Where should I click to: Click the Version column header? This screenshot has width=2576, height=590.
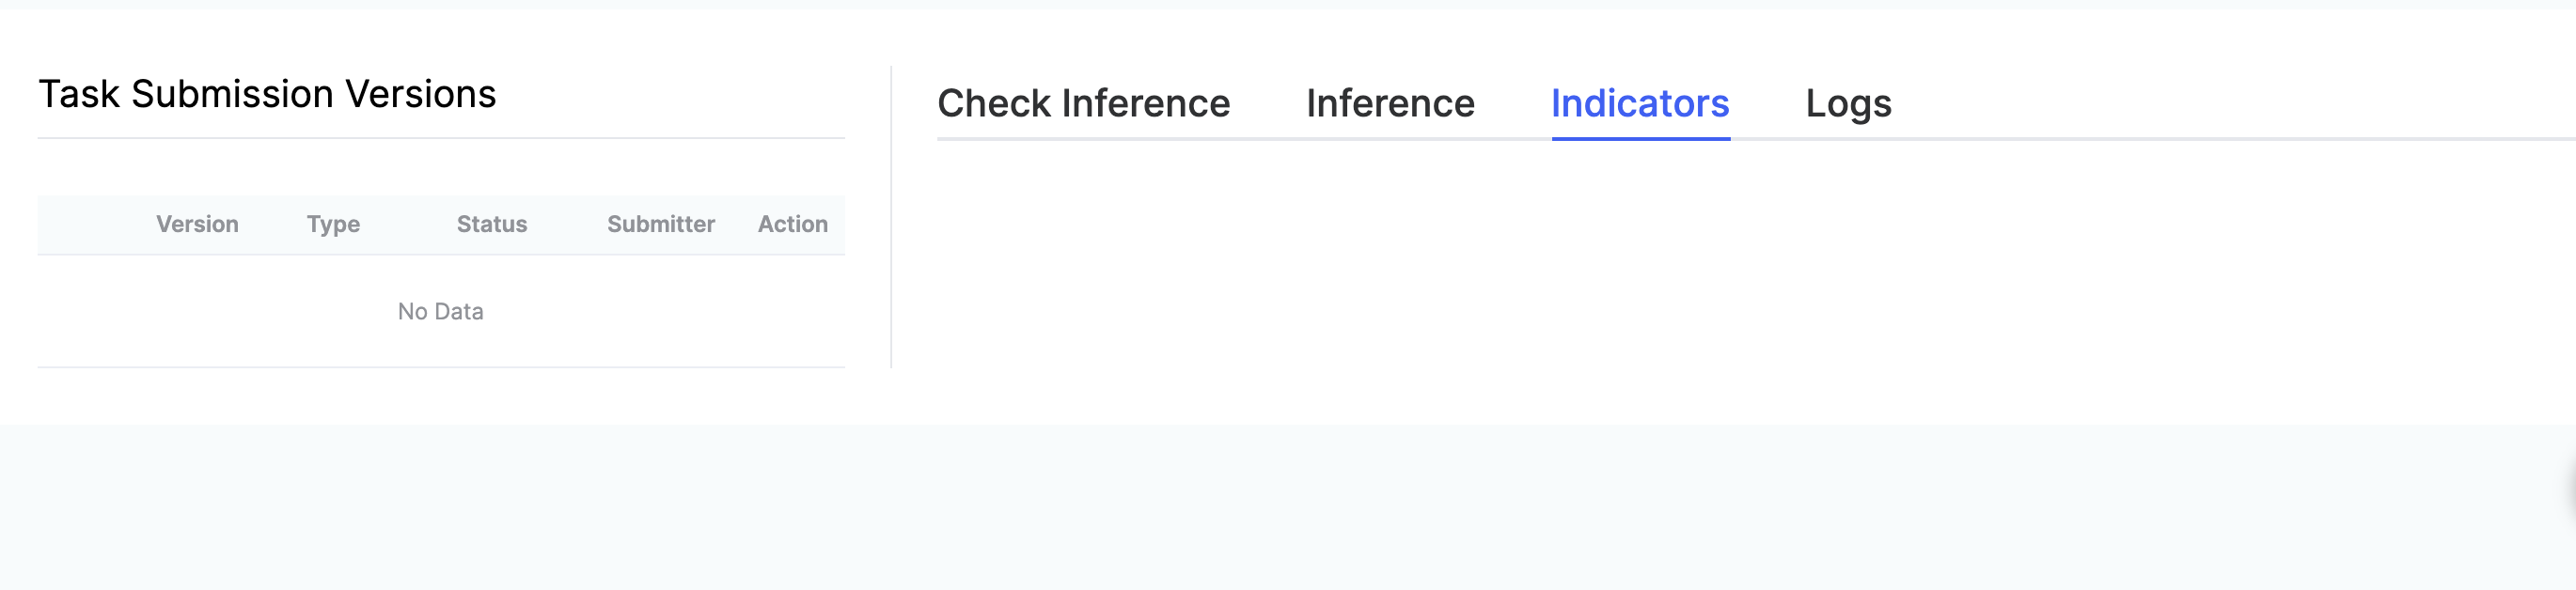click(x=197, y=224)
